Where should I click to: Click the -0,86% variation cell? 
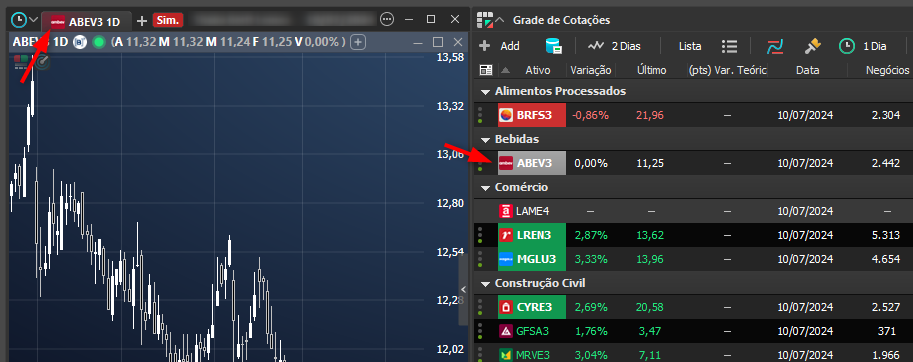[x=590, y=115]
